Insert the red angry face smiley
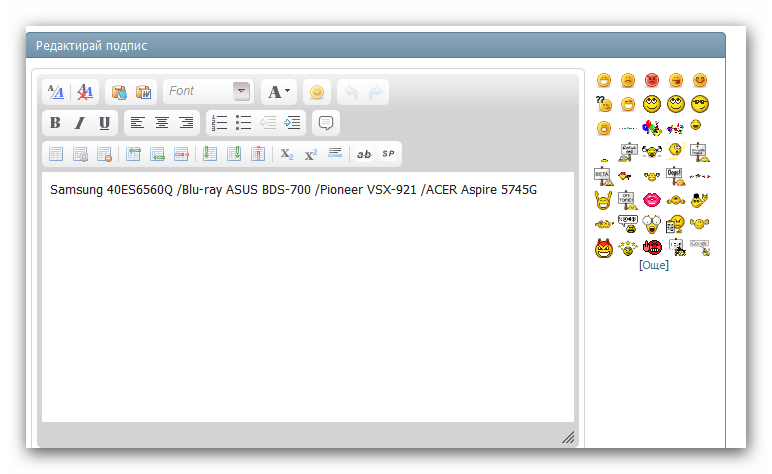The image size is (772, 474). click(x=651, y=80)
